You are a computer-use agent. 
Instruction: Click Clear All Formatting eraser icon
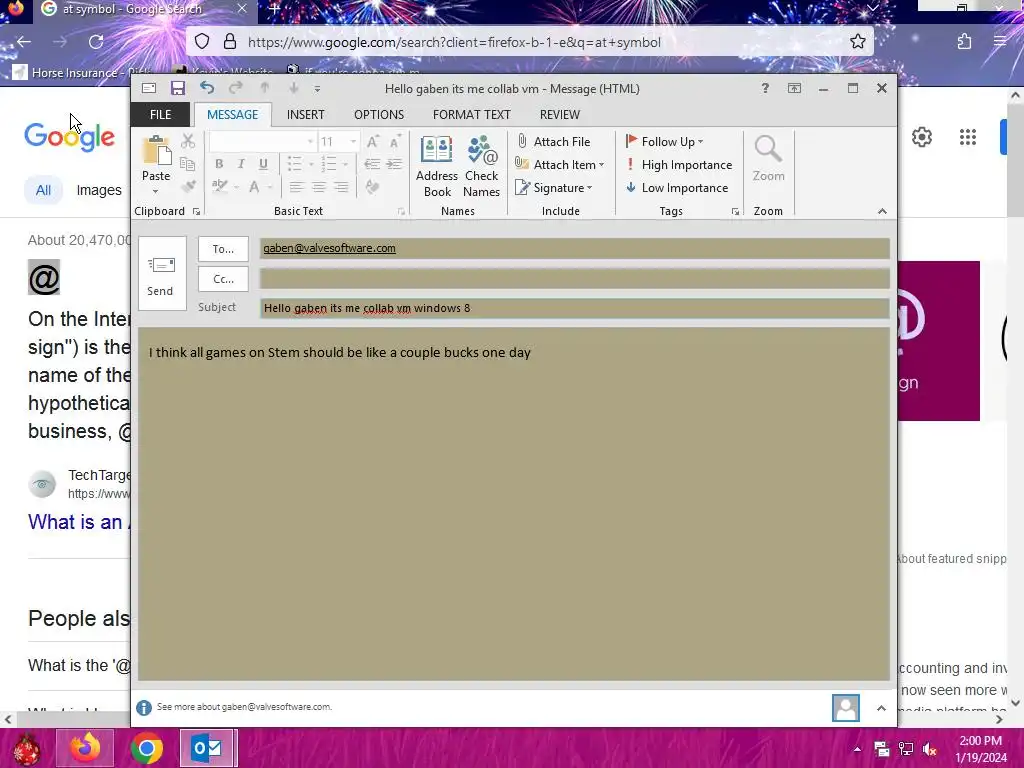[372, 187]
